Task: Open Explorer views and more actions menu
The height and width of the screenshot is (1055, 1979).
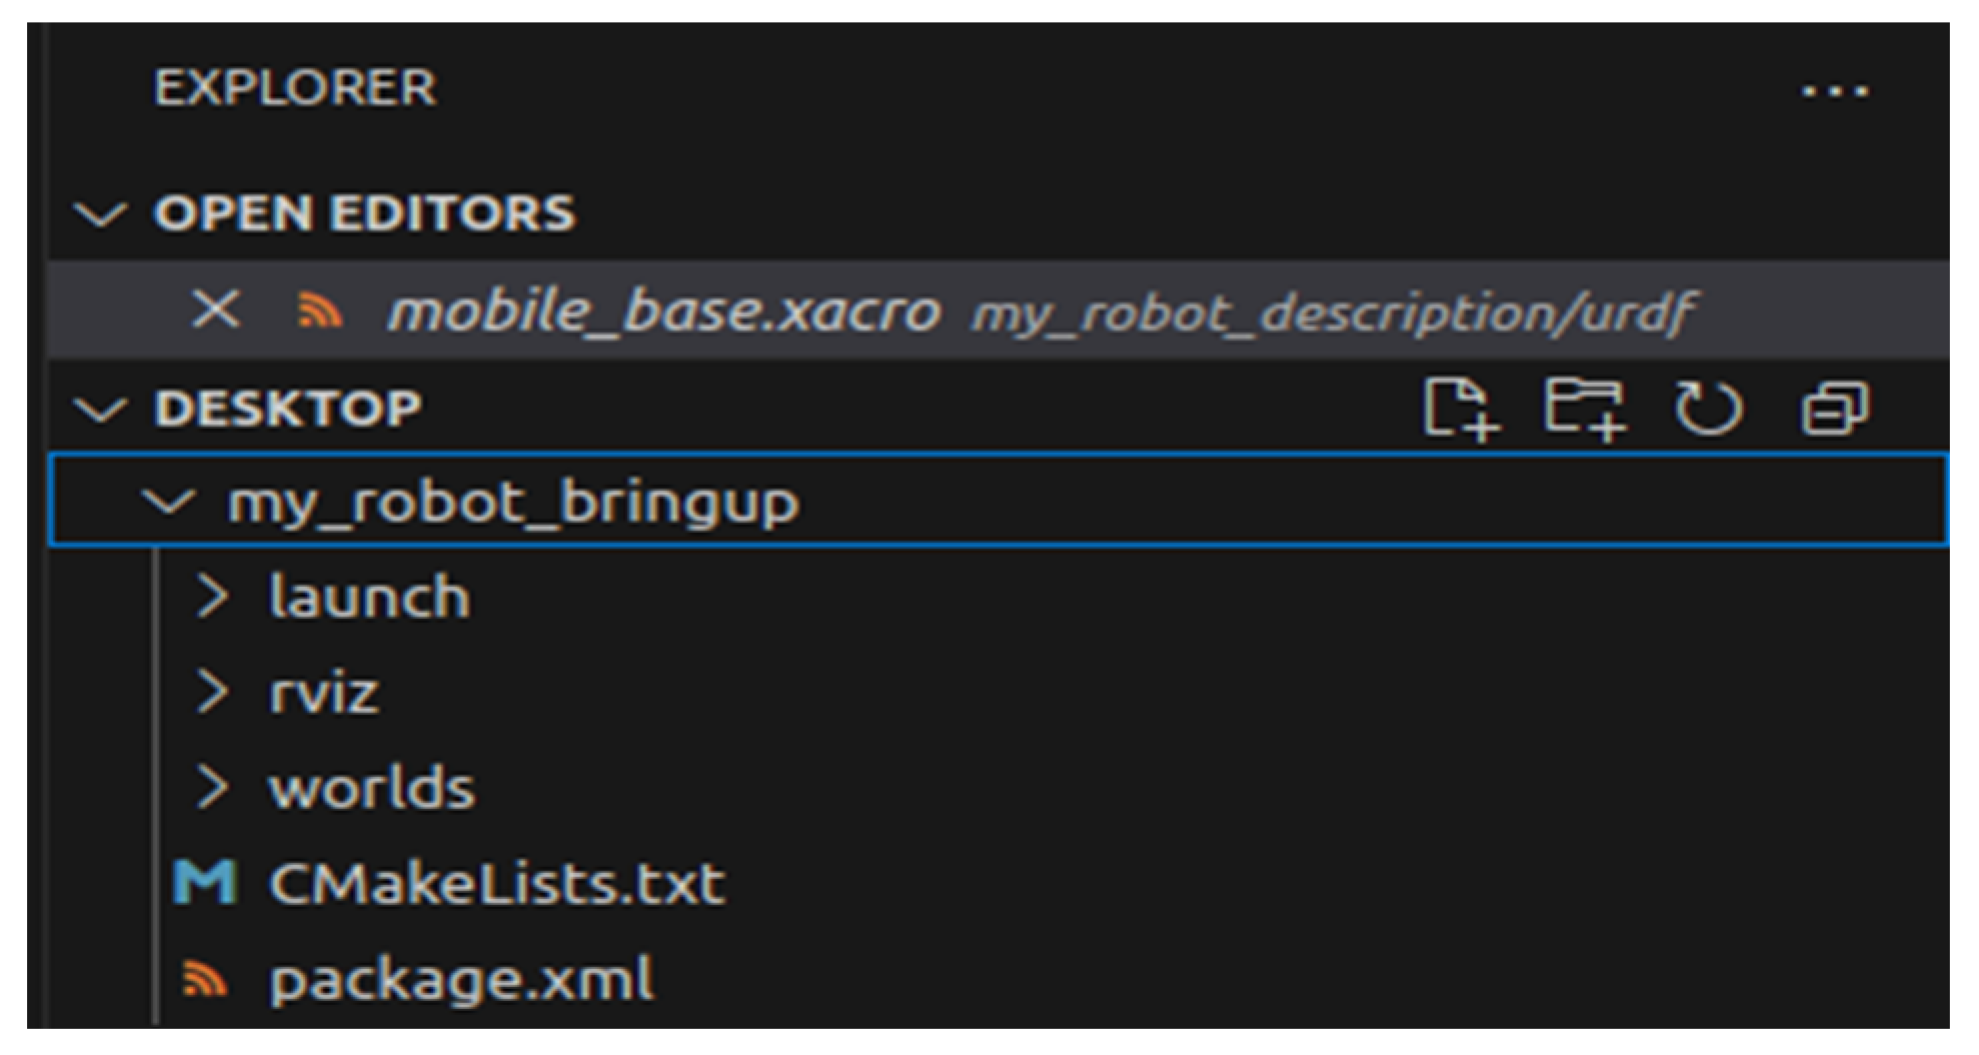Action: pyautogui.click(x=1834, y=92)
